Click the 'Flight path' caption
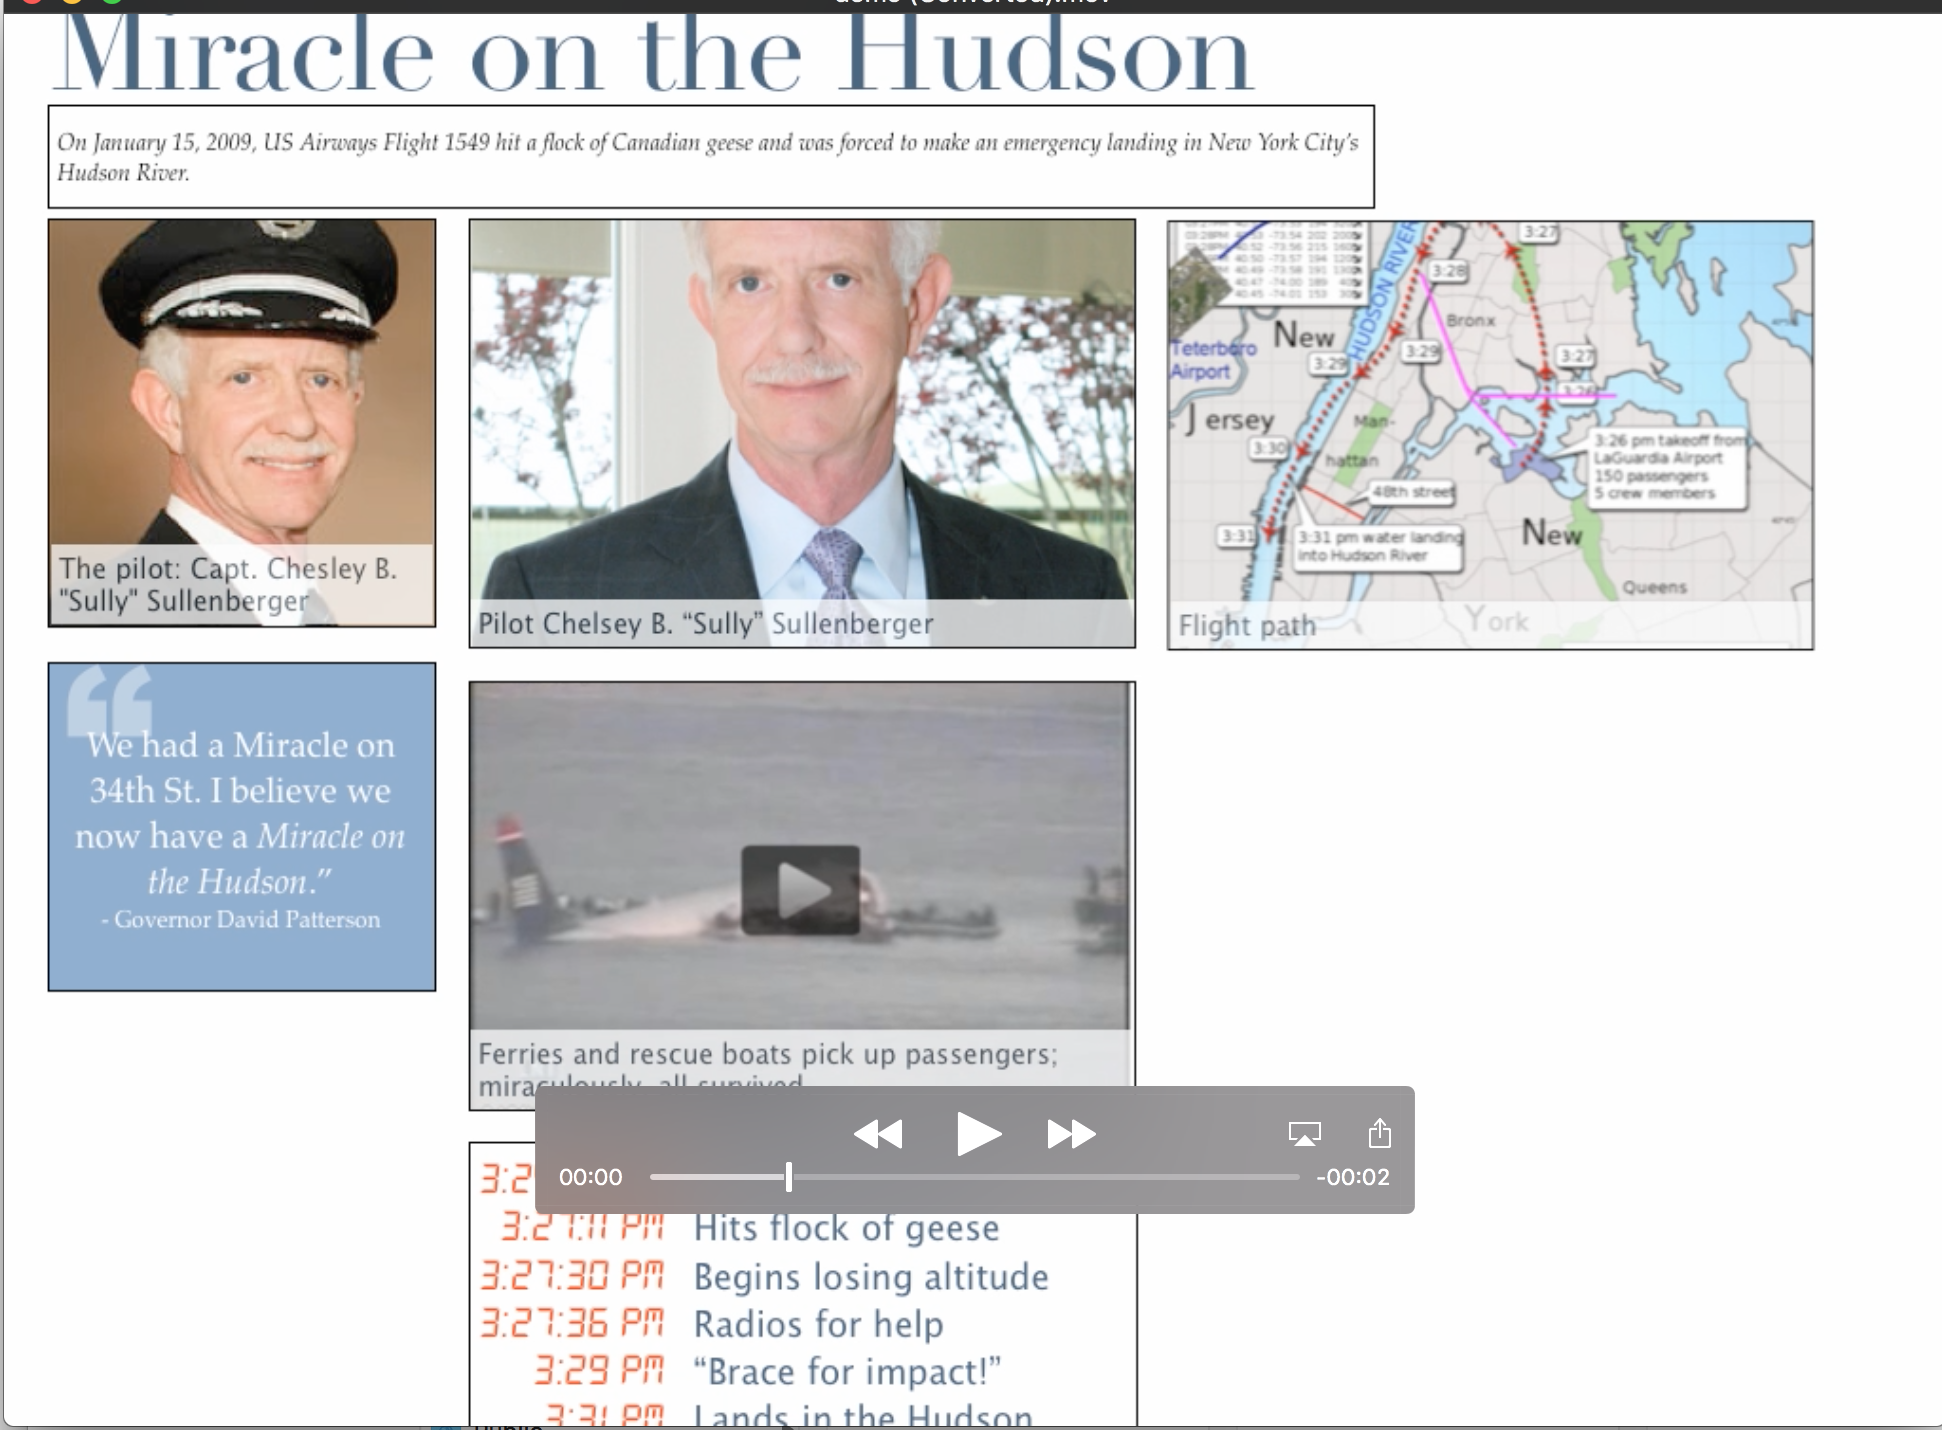1942x1430 pixels. [1247, 626]
